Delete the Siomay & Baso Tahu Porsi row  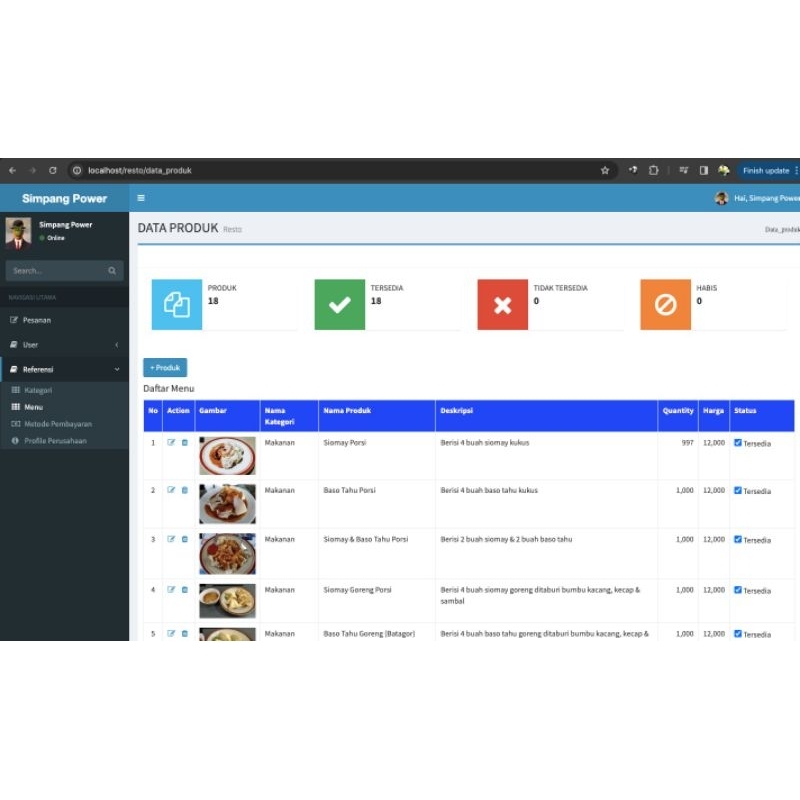tap(185, 539)
